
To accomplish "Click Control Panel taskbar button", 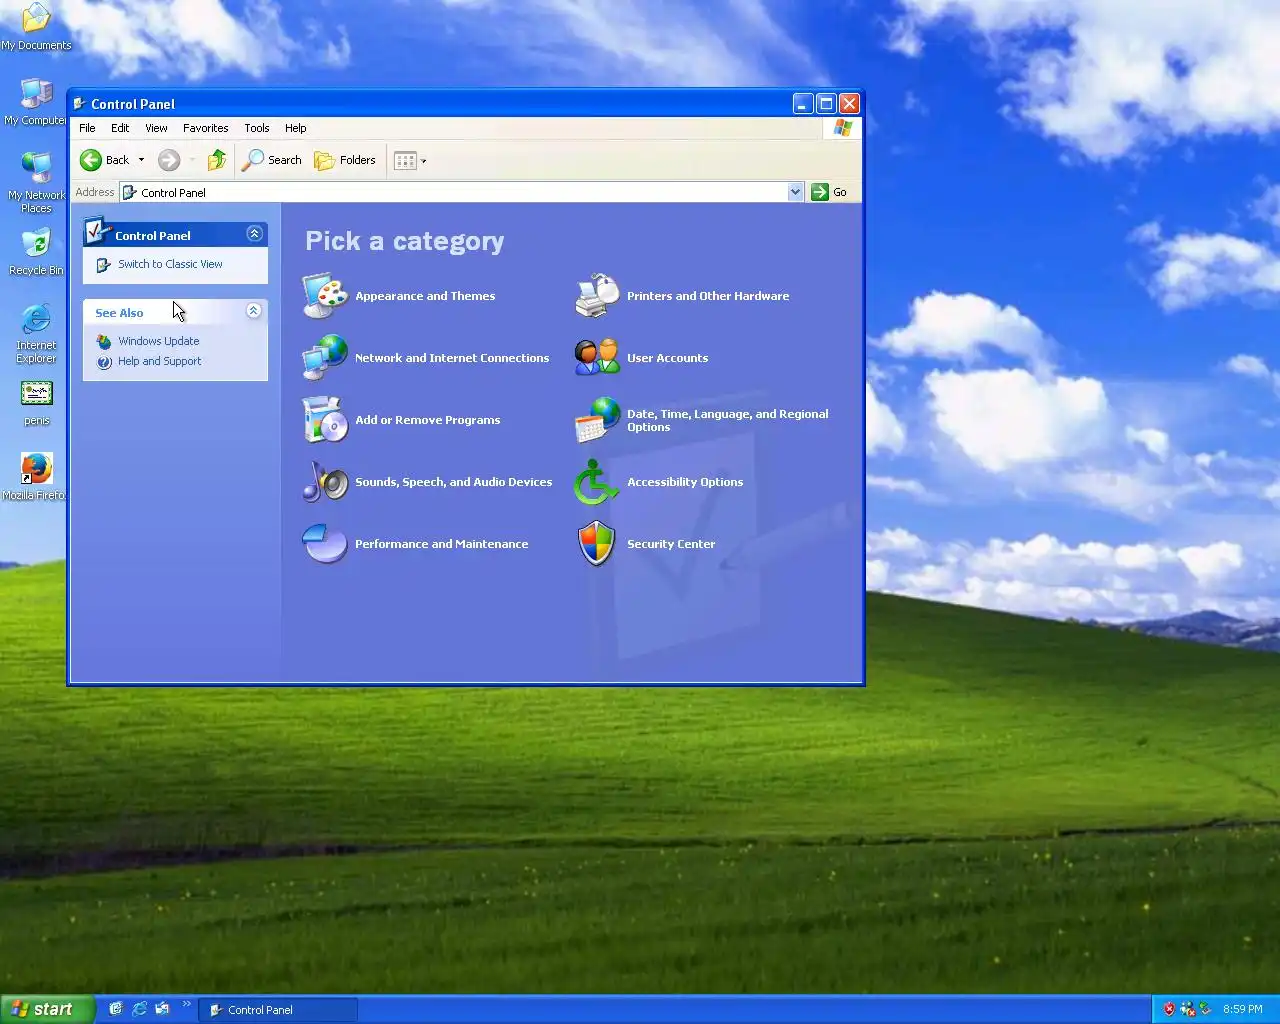I will (x=279, y=1010).
